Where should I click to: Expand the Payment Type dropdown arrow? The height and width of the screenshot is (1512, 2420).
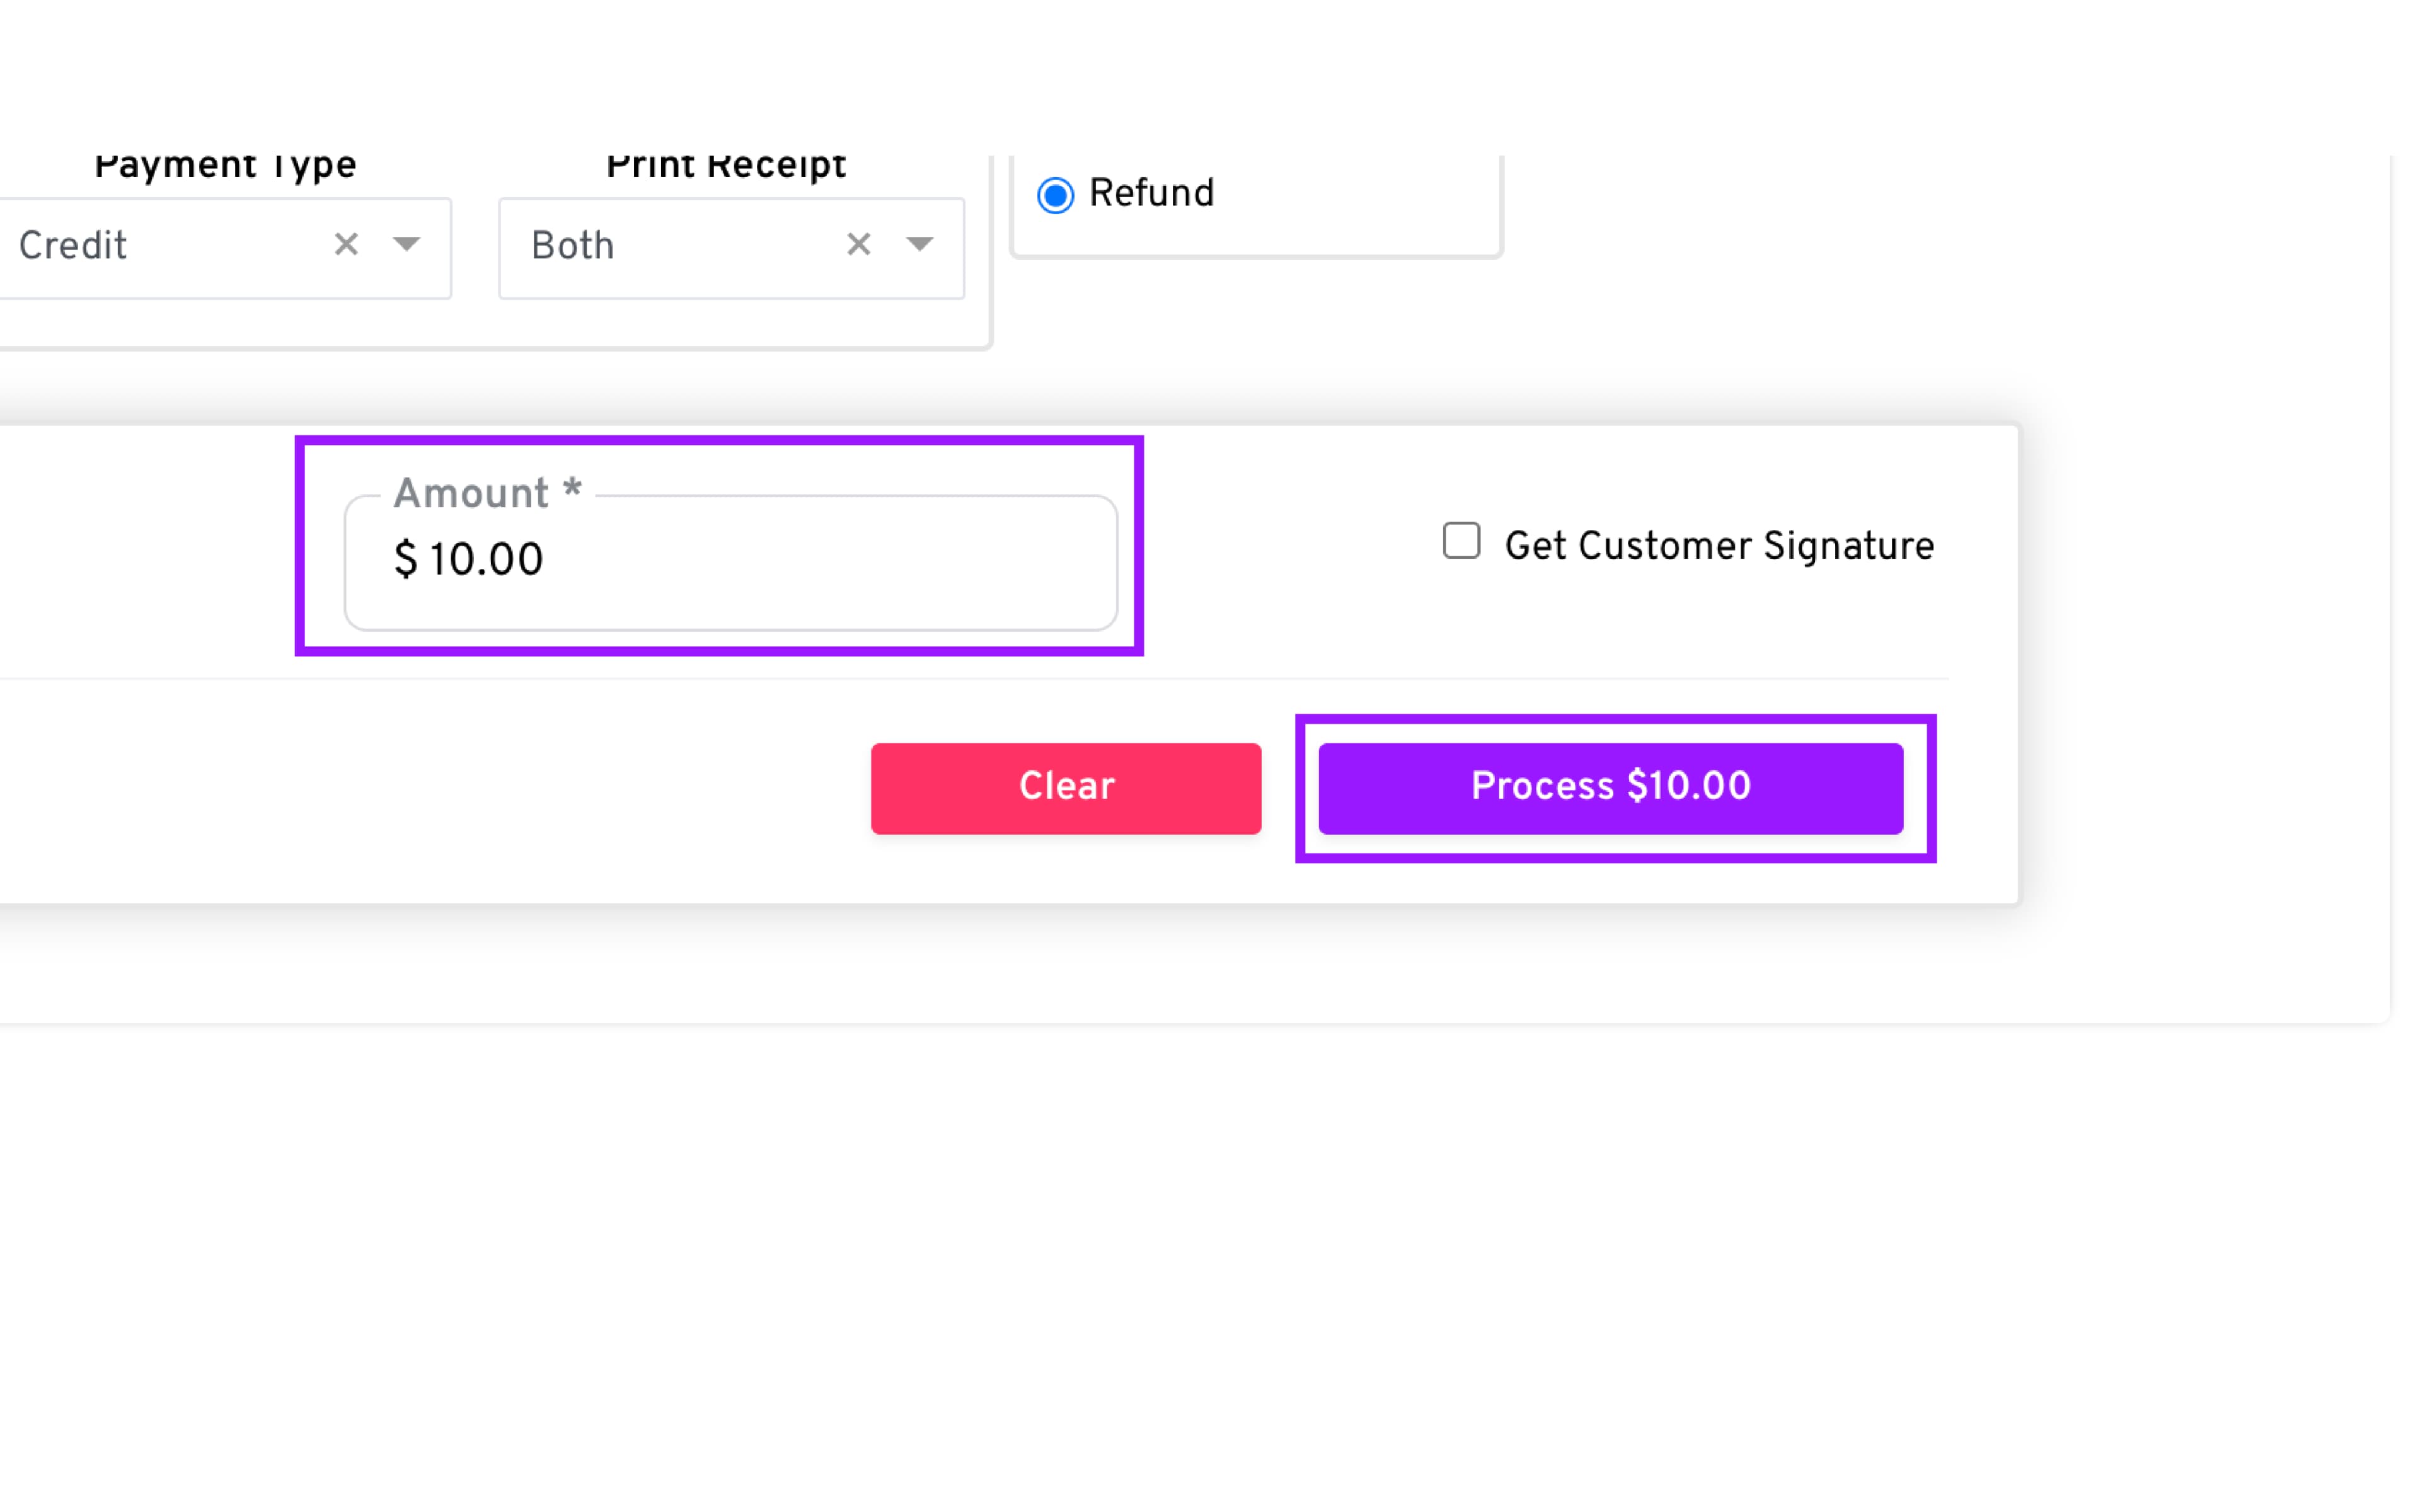pos(406,244)
